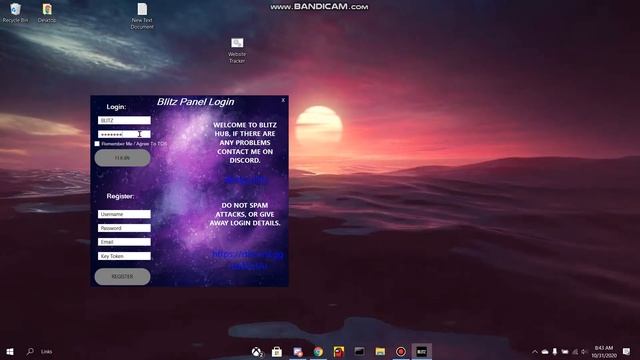Select the Desktop shortcut icon
The width and height of the screenshot is (640, 360).
47,13
